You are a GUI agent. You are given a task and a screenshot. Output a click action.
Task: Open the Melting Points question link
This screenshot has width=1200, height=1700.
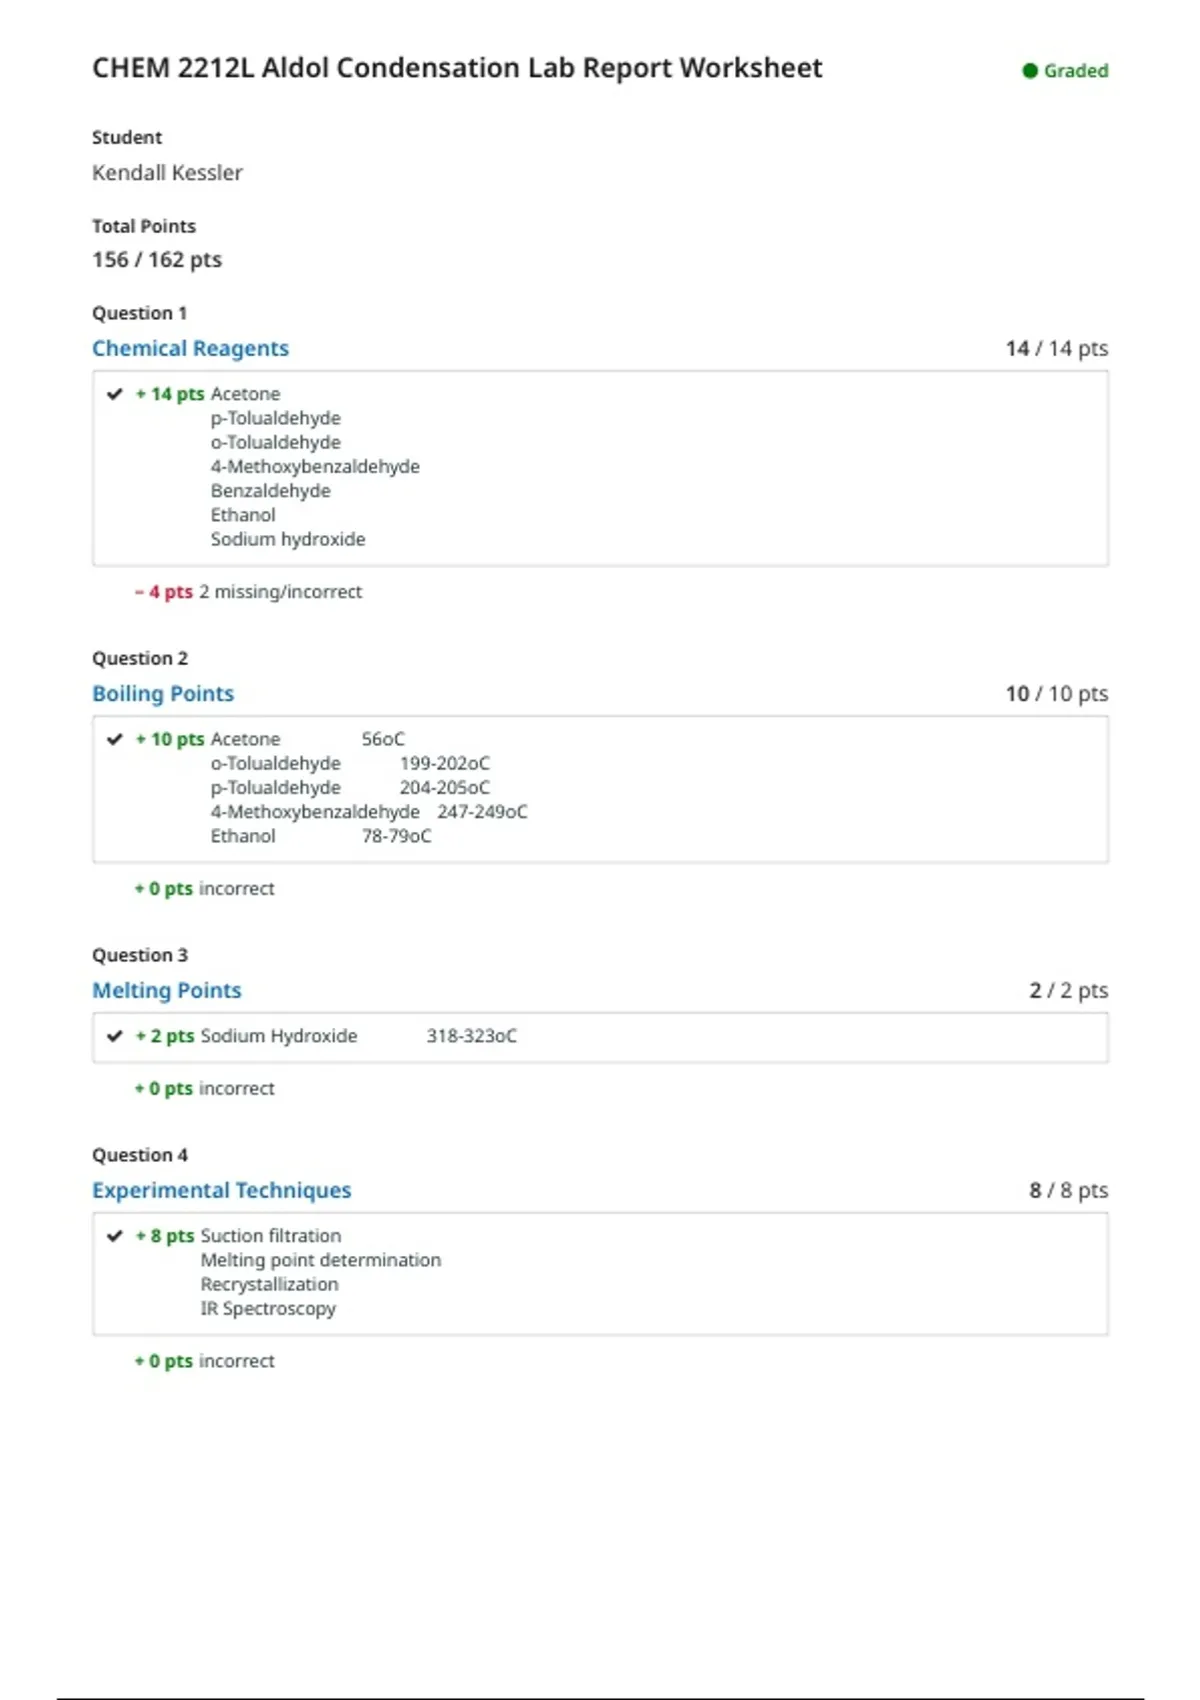tap(167, 990)
